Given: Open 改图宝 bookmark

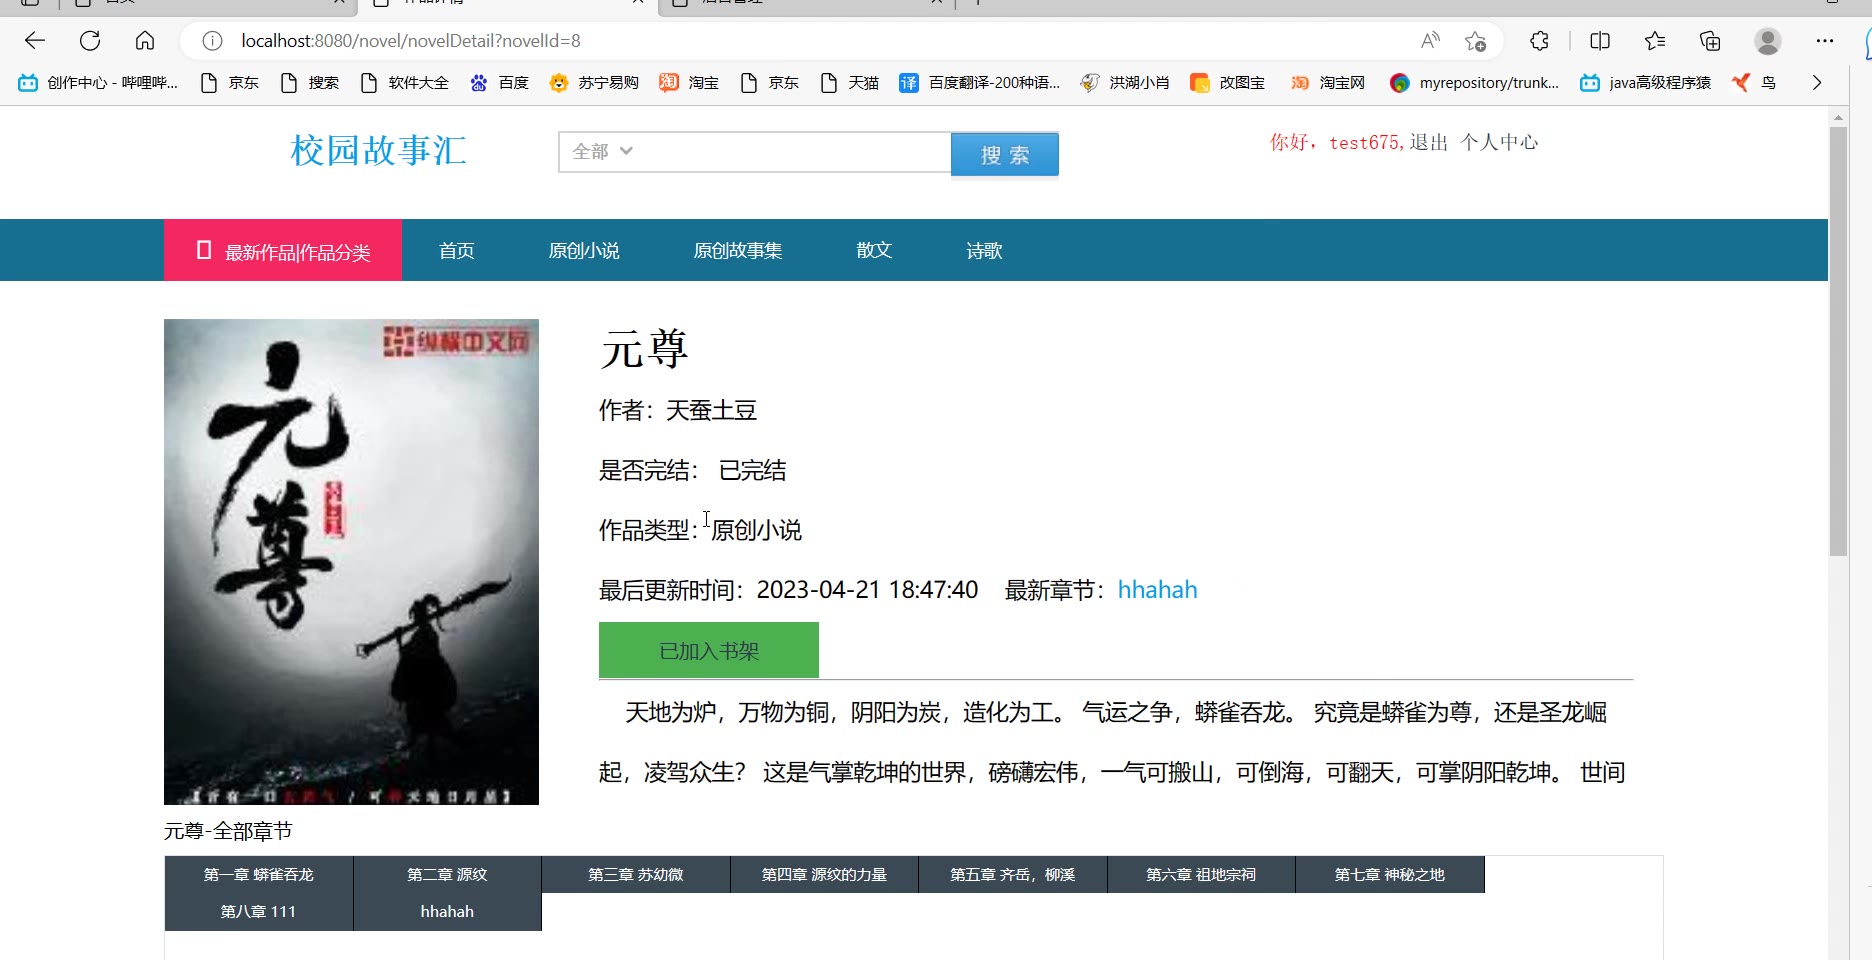Looking at the screenshot, I should (x=1228, y=83).
